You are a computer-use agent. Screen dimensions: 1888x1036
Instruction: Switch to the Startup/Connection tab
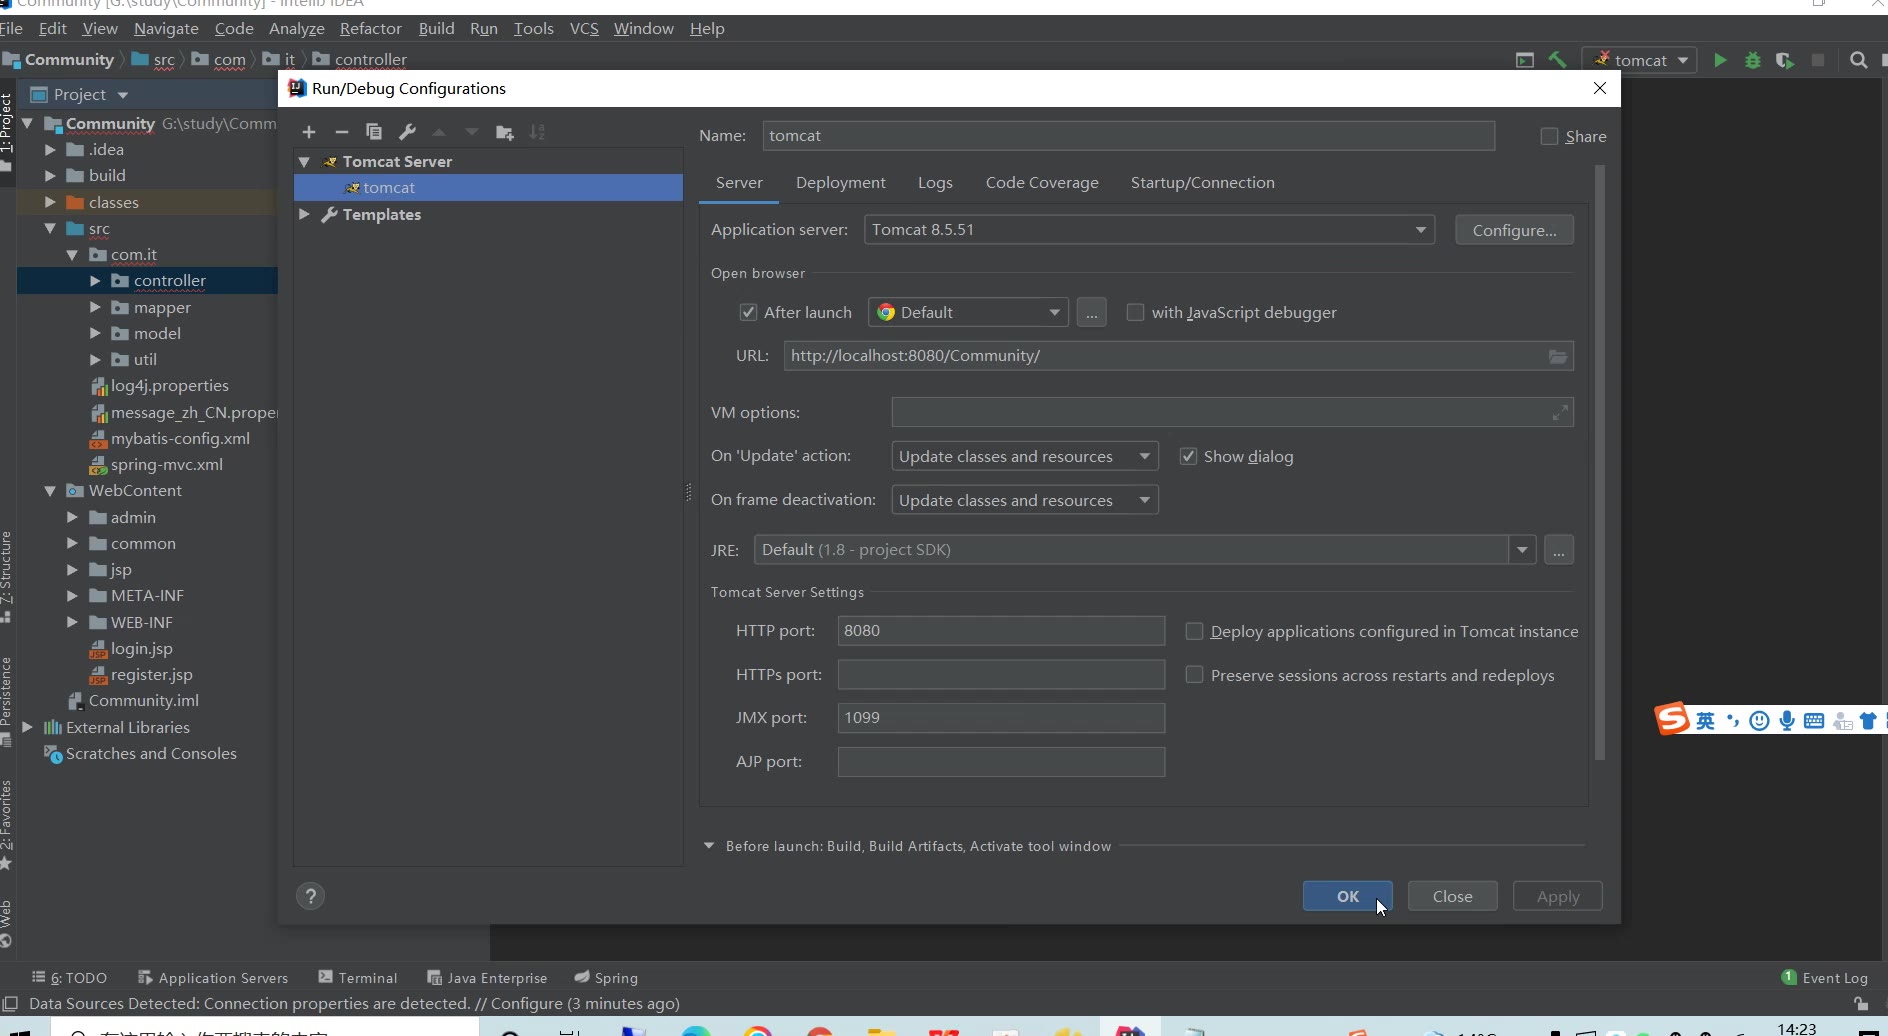tap(1202, 183)
